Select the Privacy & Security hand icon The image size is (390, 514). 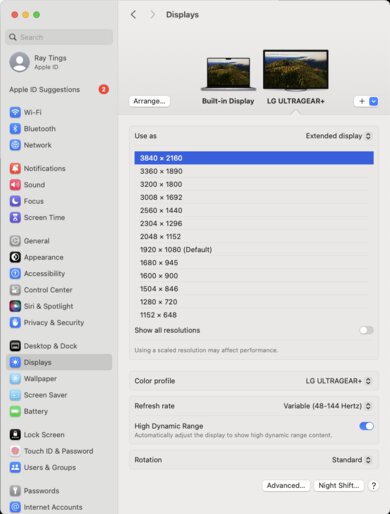click(x=15, y=322)
